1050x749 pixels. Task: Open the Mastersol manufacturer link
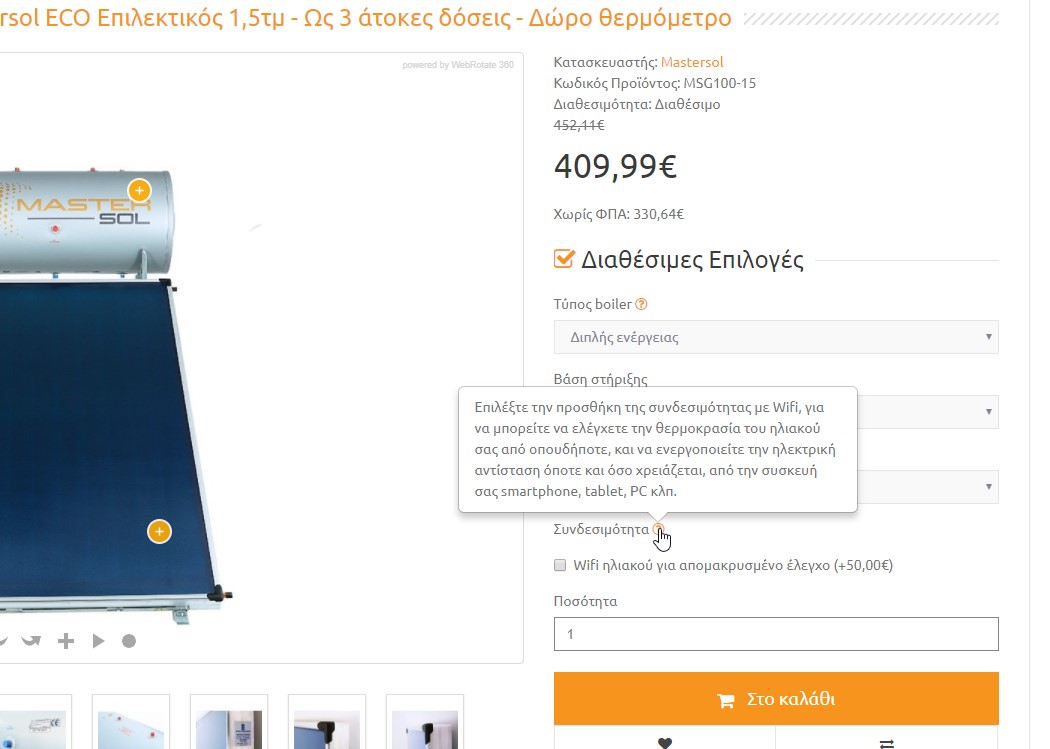click(692, 62)
